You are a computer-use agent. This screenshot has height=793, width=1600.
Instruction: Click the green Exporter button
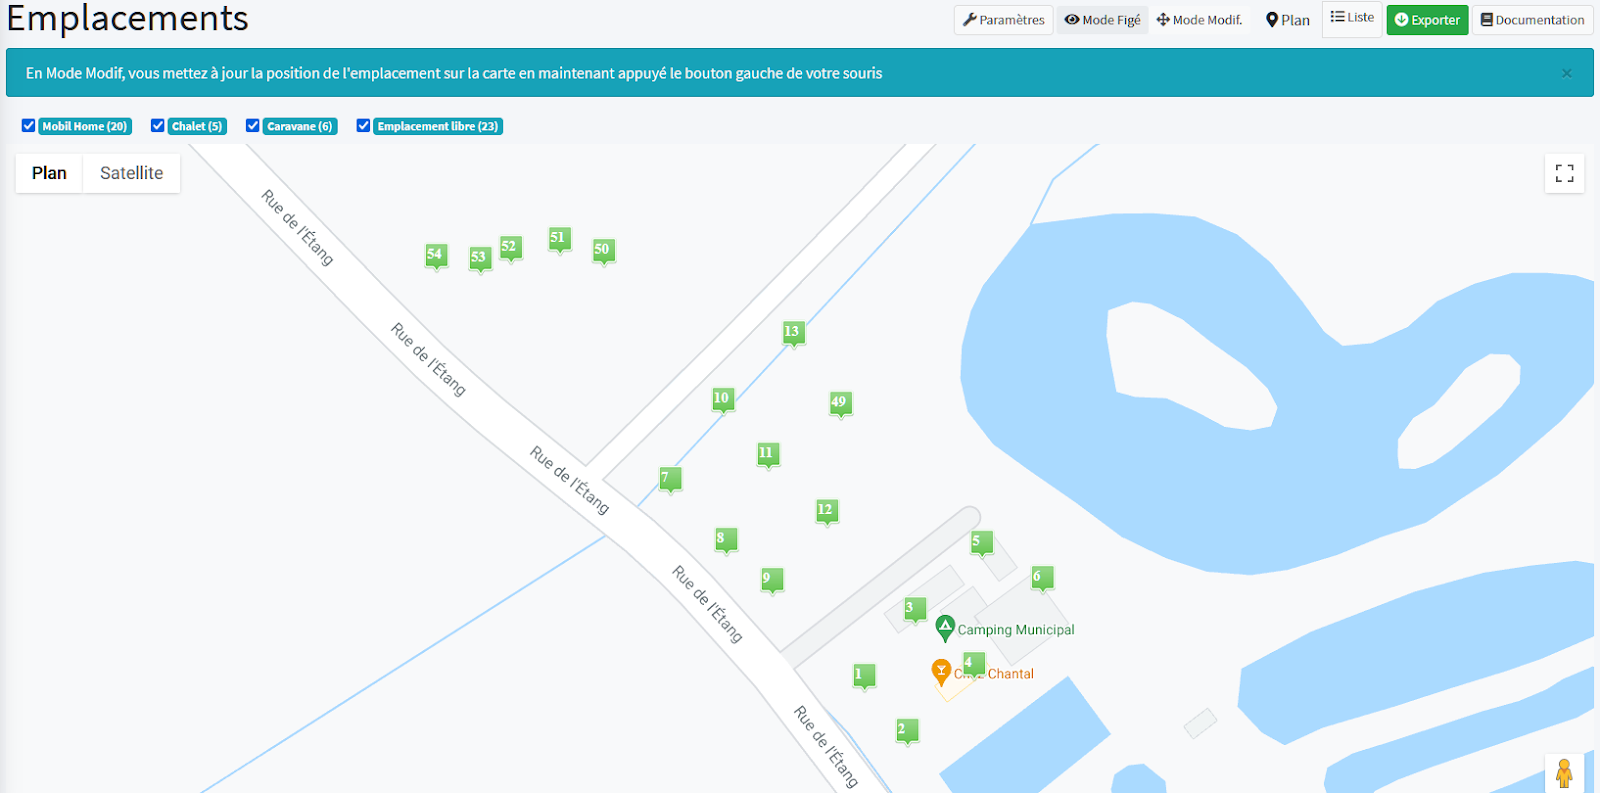tap(1426, 20)
